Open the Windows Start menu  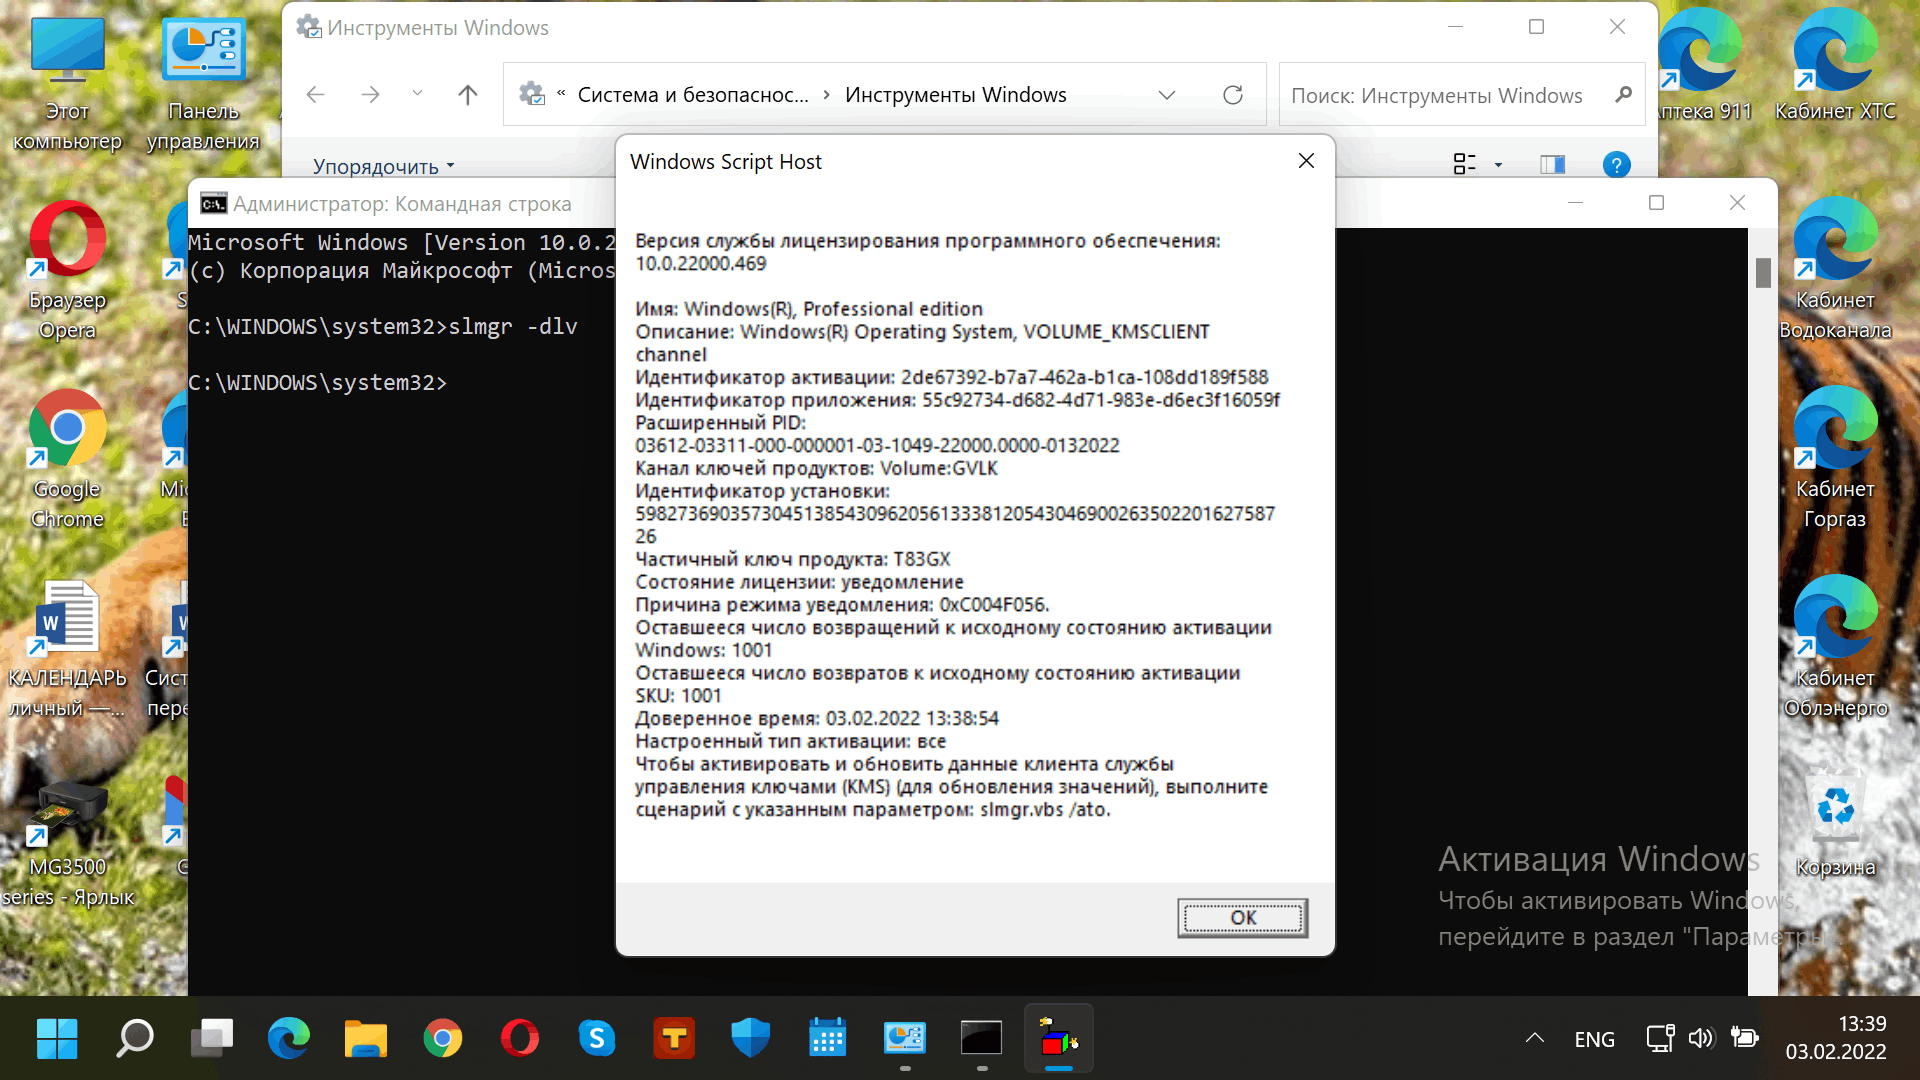point(57,1039)
